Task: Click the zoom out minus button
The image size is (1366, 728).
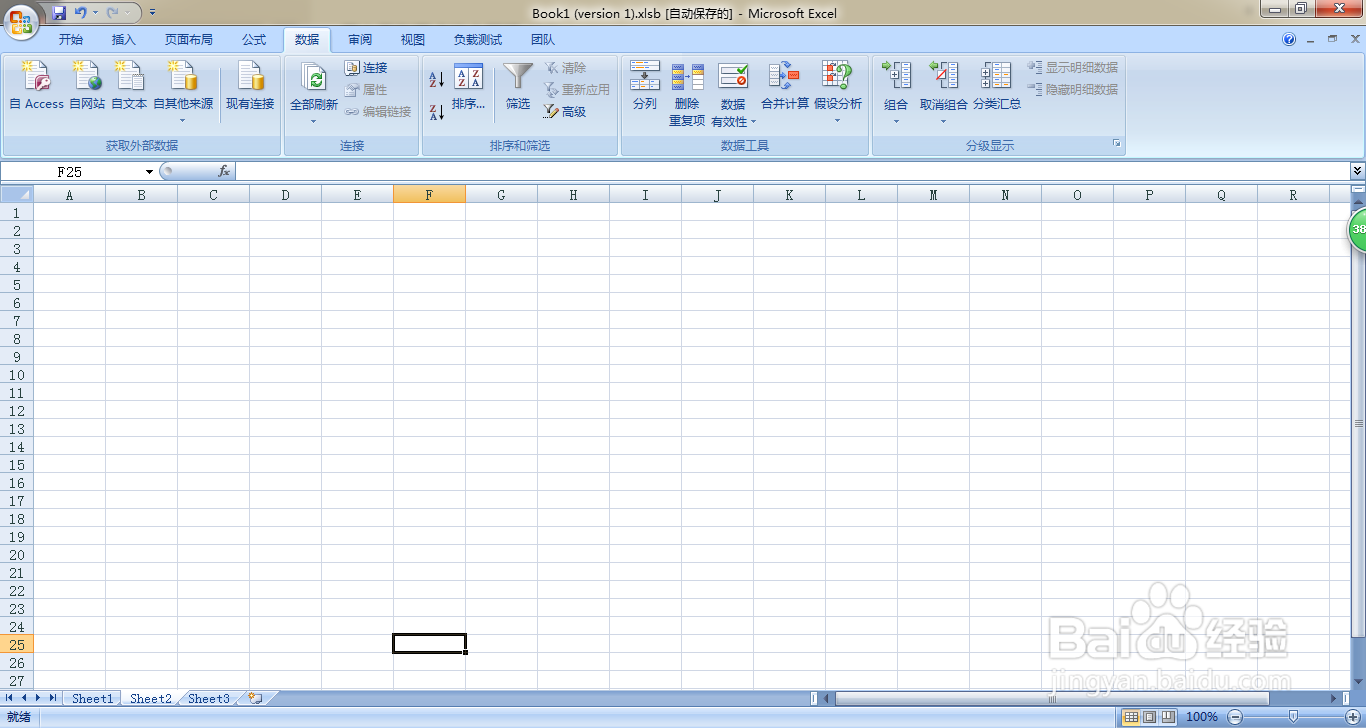Action: [1235, 717]
